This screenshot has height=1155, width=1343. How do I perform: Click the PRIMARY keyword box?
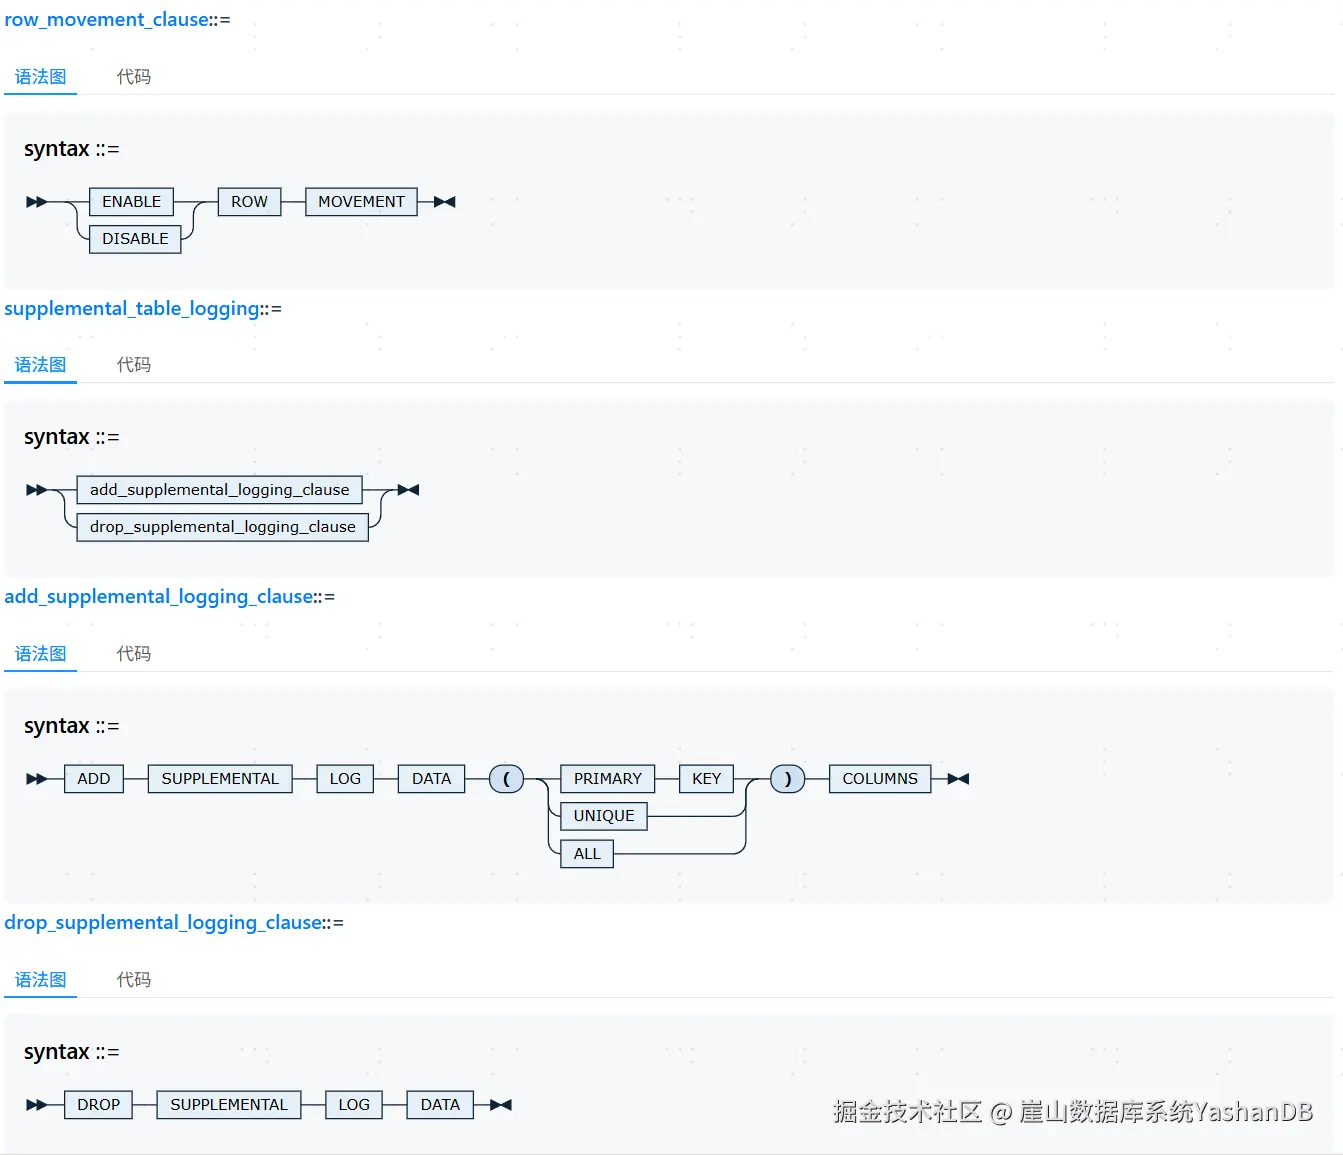(x=607, y=779)
